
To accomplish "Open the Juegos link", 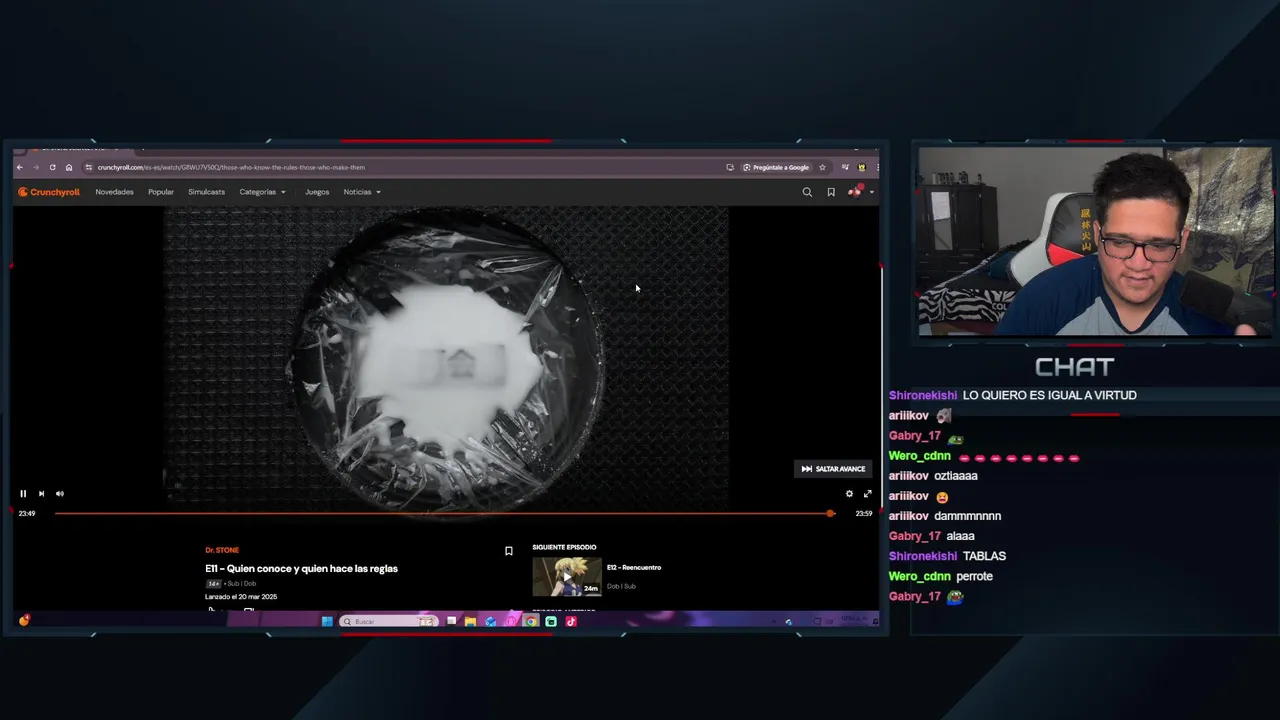I will coord(317,192).
